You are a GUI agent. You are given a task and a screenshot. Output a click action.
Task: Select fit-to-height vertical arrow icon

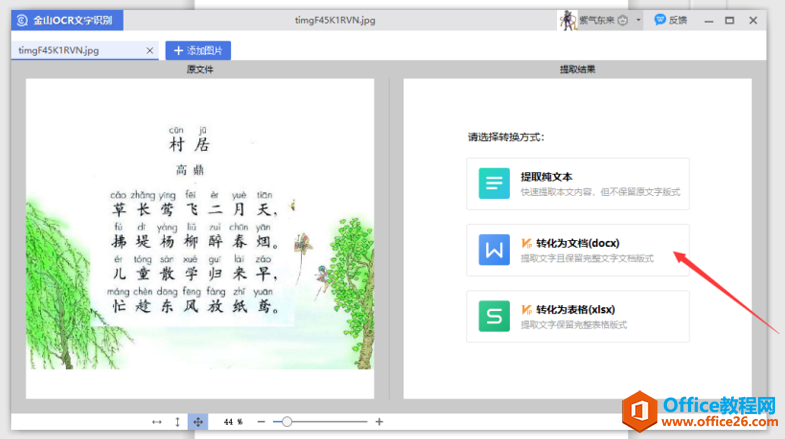[177, 422]
